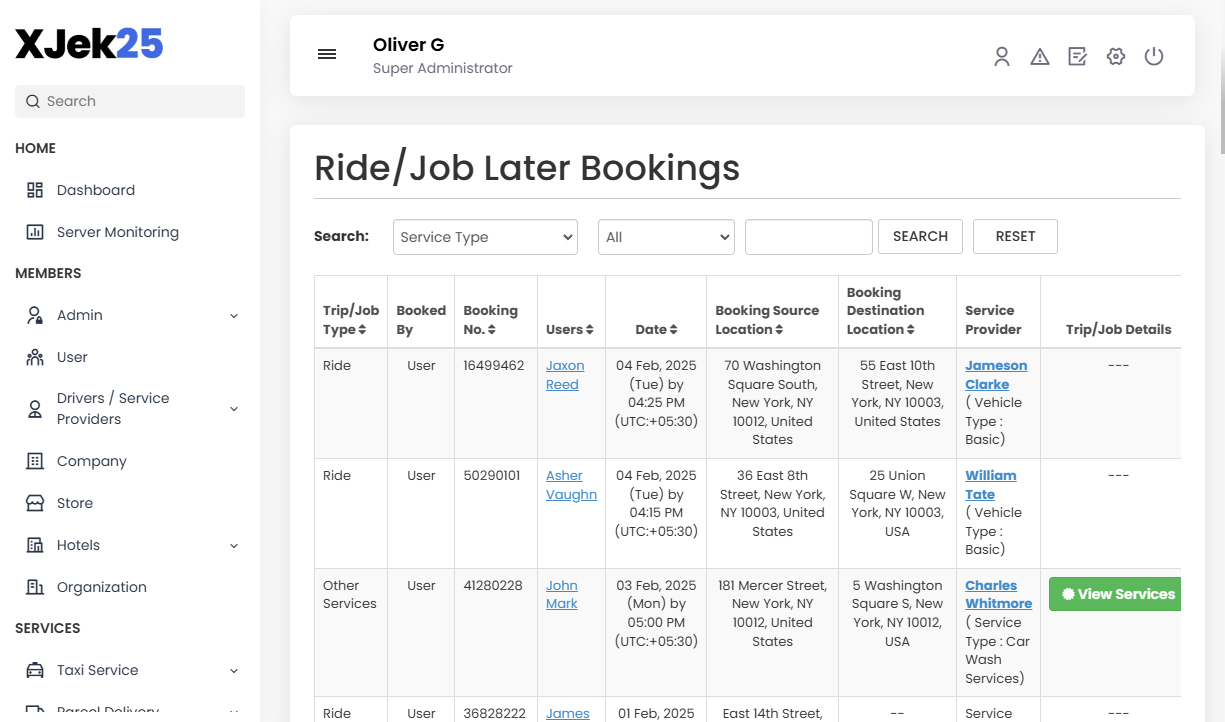This screenshot has height=722, width=1225.
Task: Click the XJek25 logo
Action: click(89, 43)
